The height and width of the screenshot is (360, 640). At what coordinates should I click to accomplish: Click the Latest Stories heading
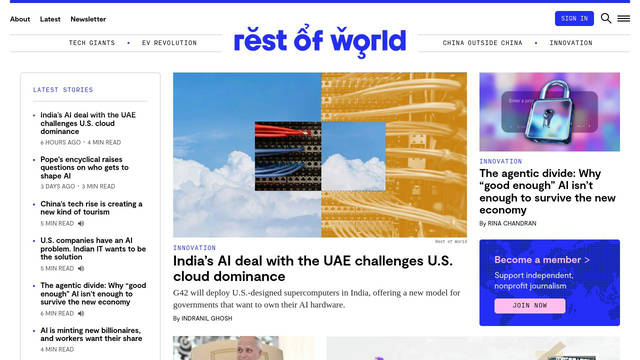[63, 90]
